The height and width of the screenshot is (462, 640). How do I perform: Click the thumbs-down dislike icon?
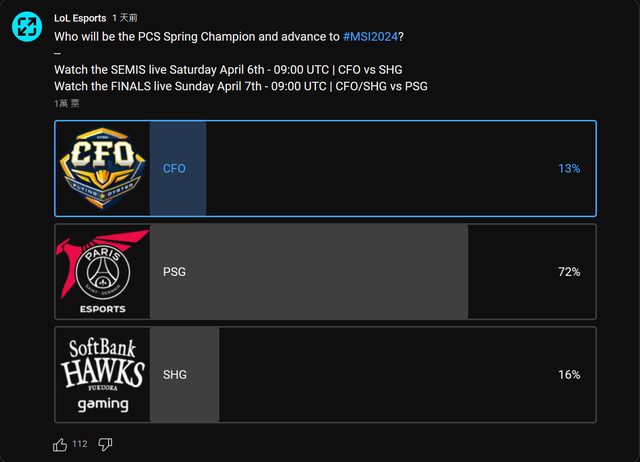105,444
